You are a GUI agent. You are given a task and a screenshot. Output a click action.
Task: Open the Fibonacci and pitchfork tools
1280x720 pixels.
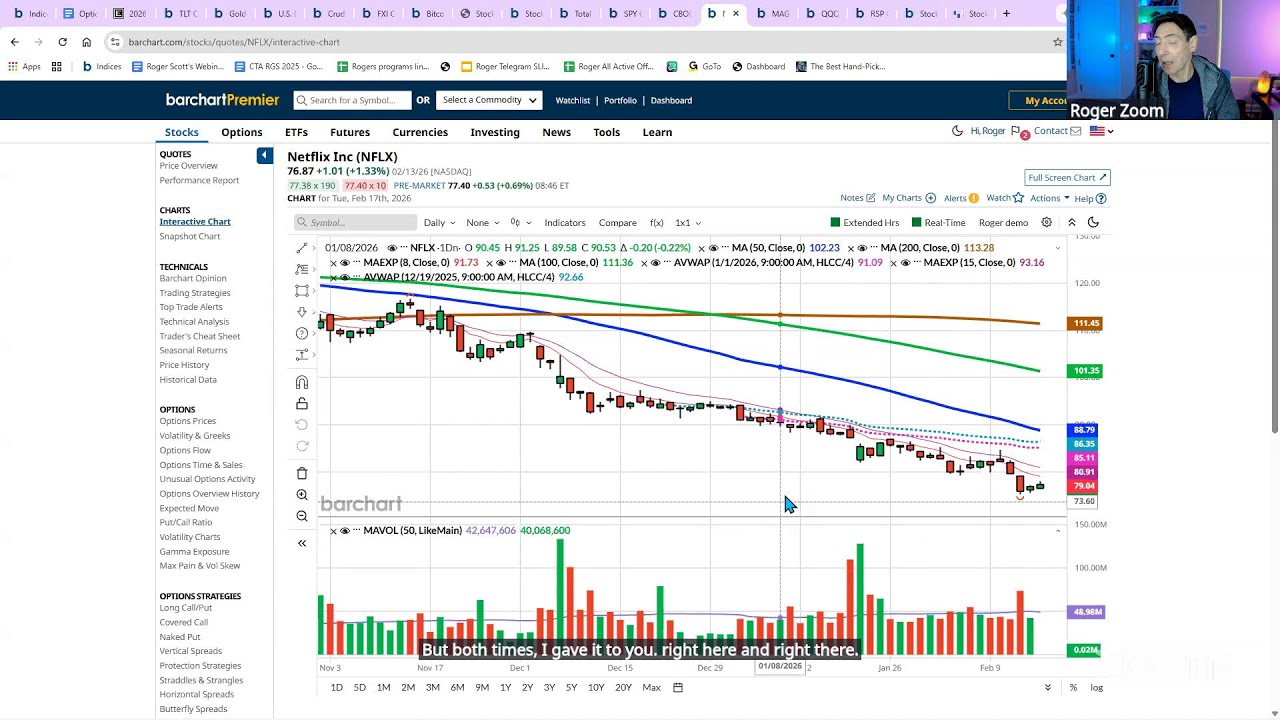coord(302,269)
